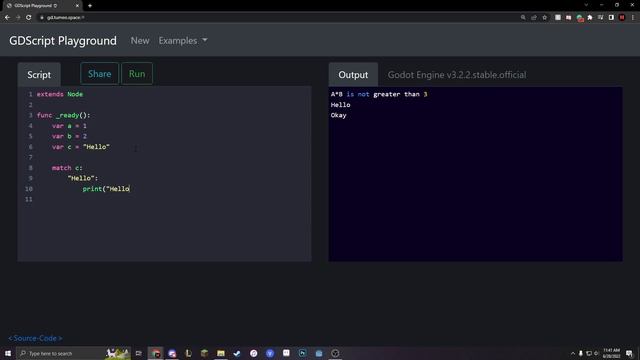Go back in browser history
Image resolution: width=640 pixels, height=360 pixels.
pos(7,18)
